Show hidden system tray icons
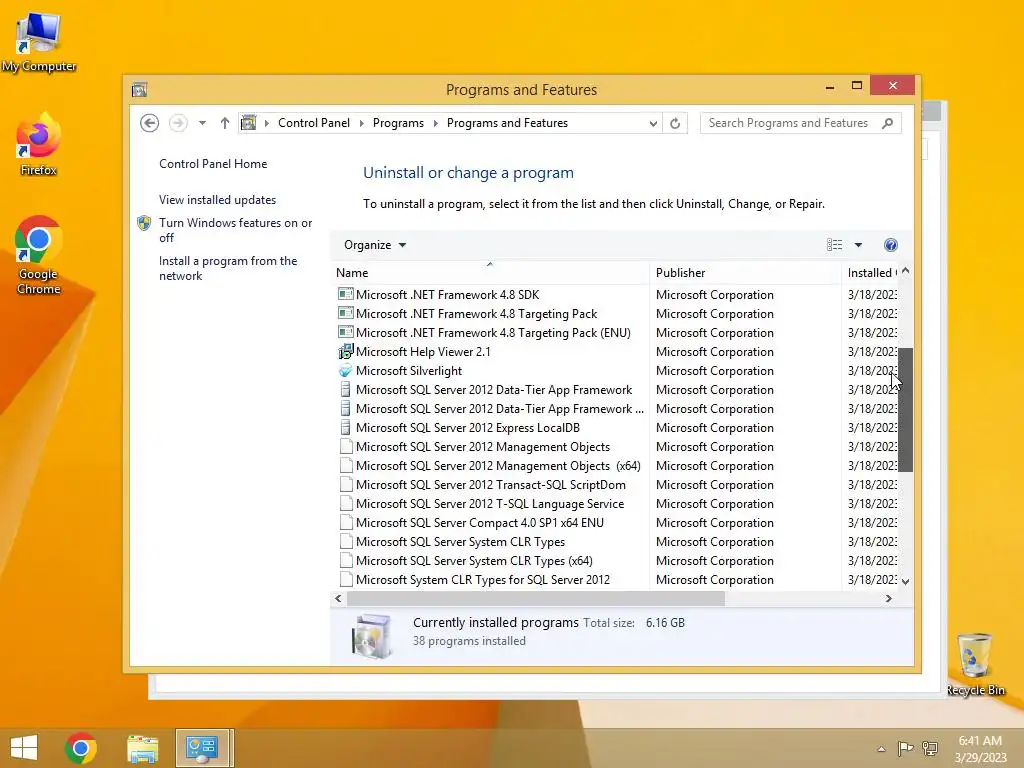 882,749
